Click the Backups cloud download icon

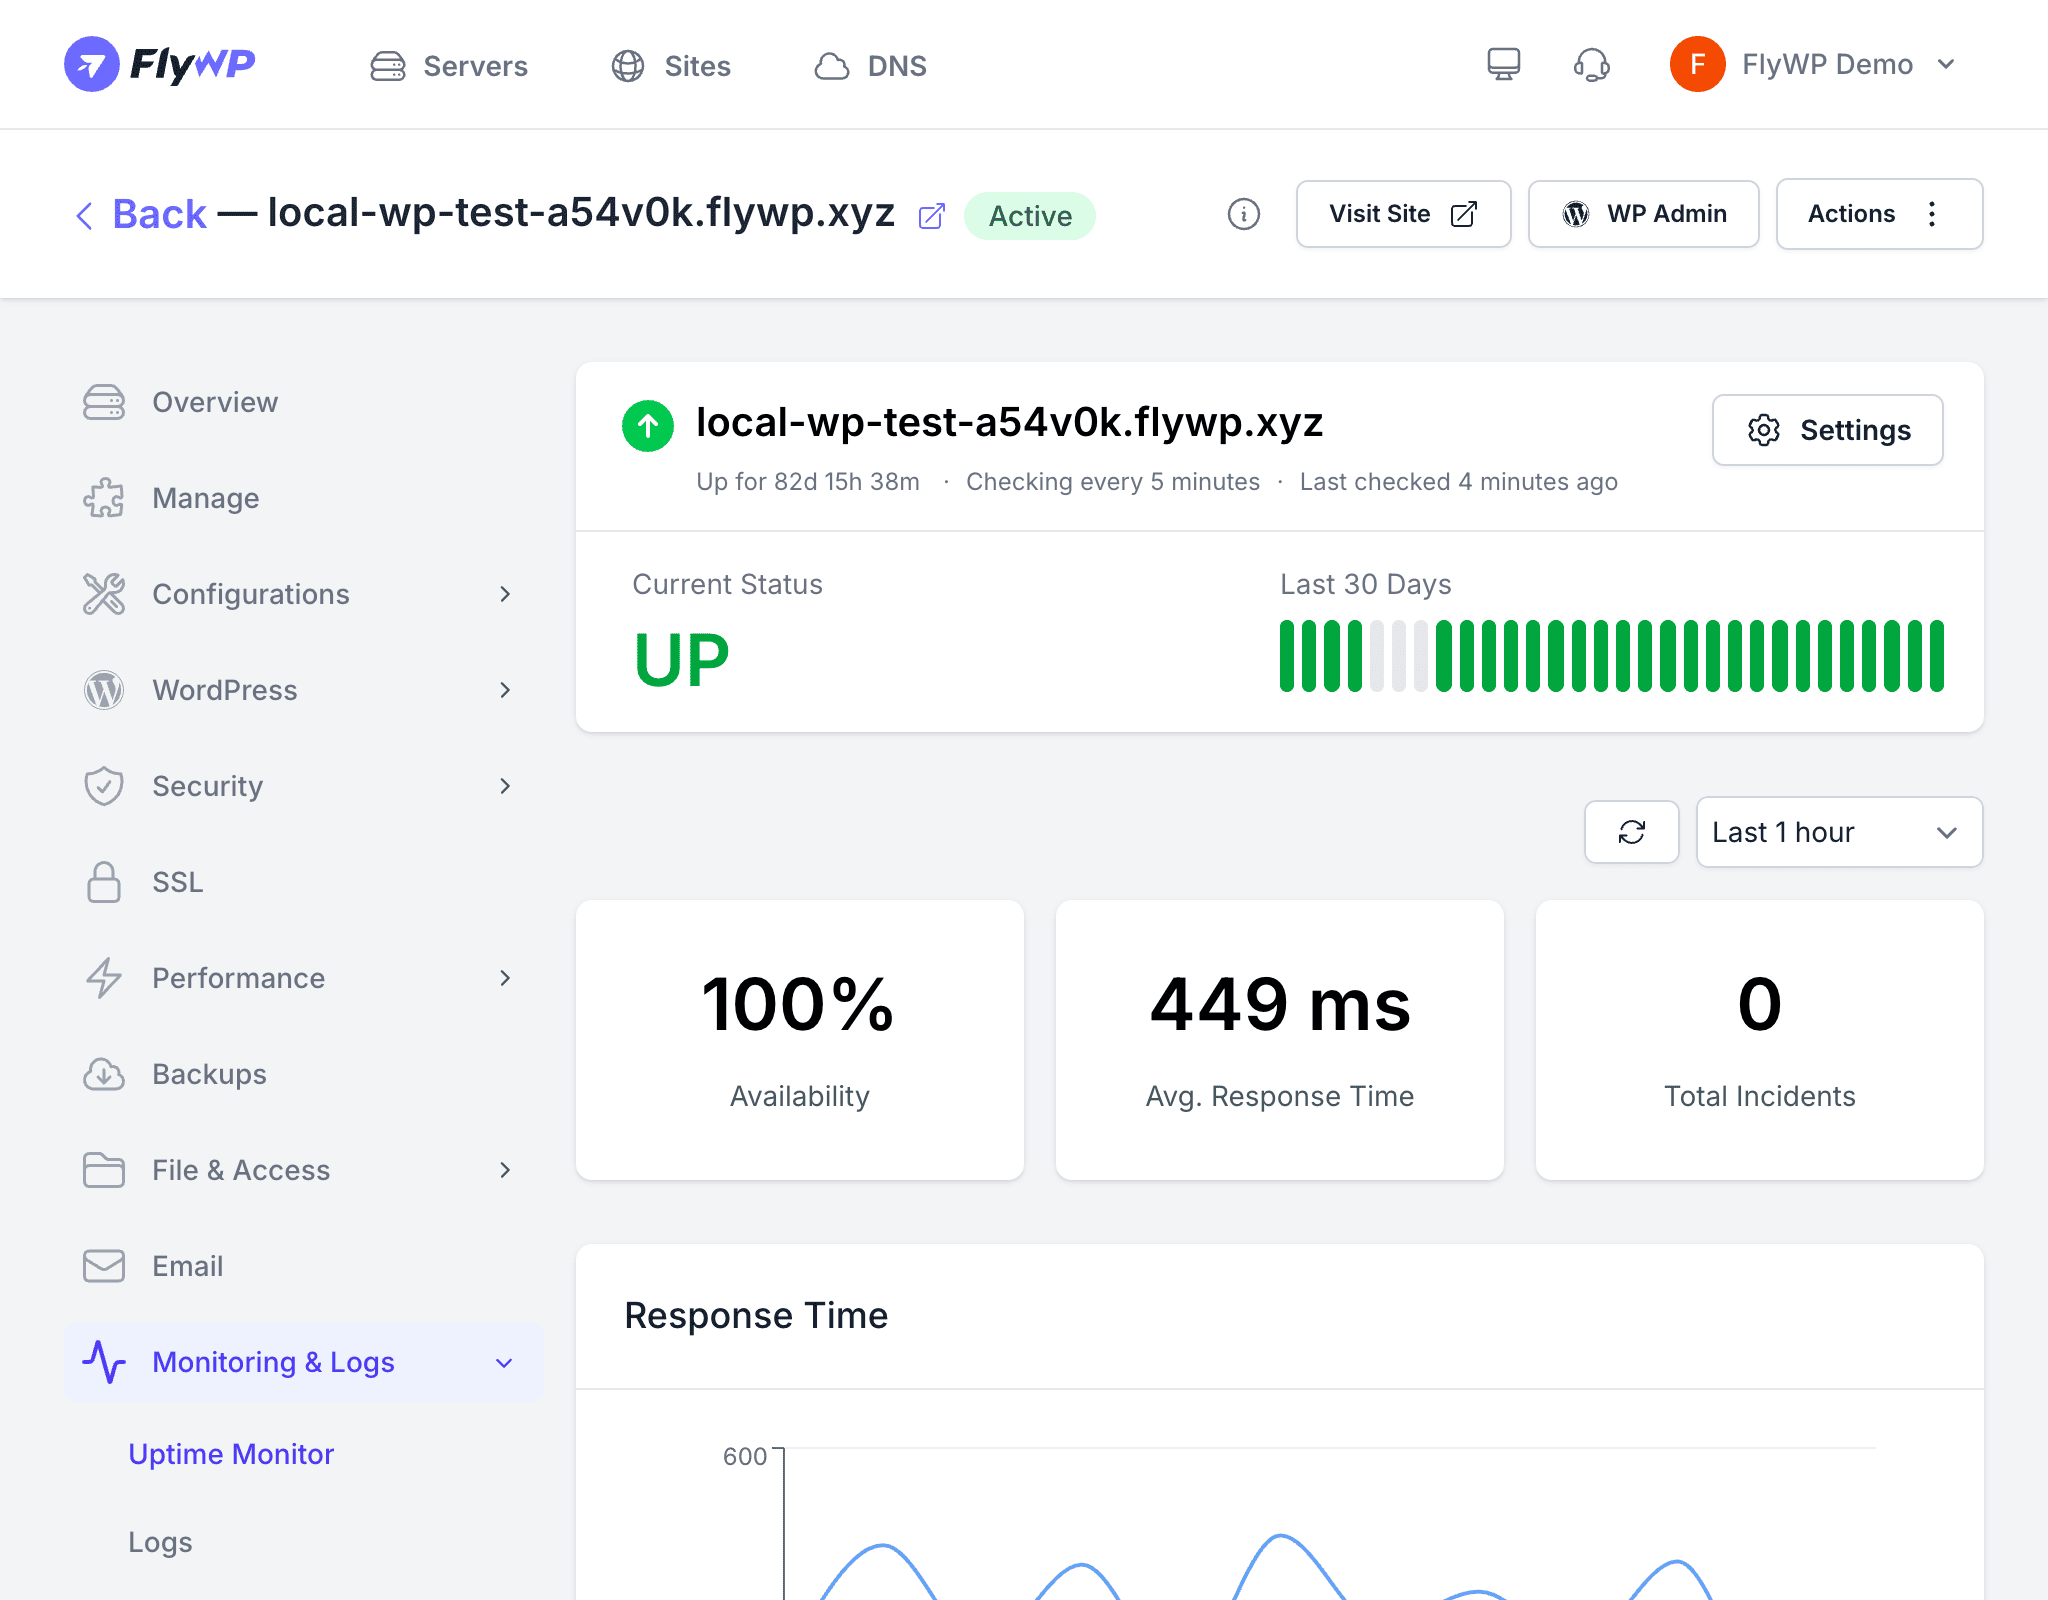(104, 1074)
